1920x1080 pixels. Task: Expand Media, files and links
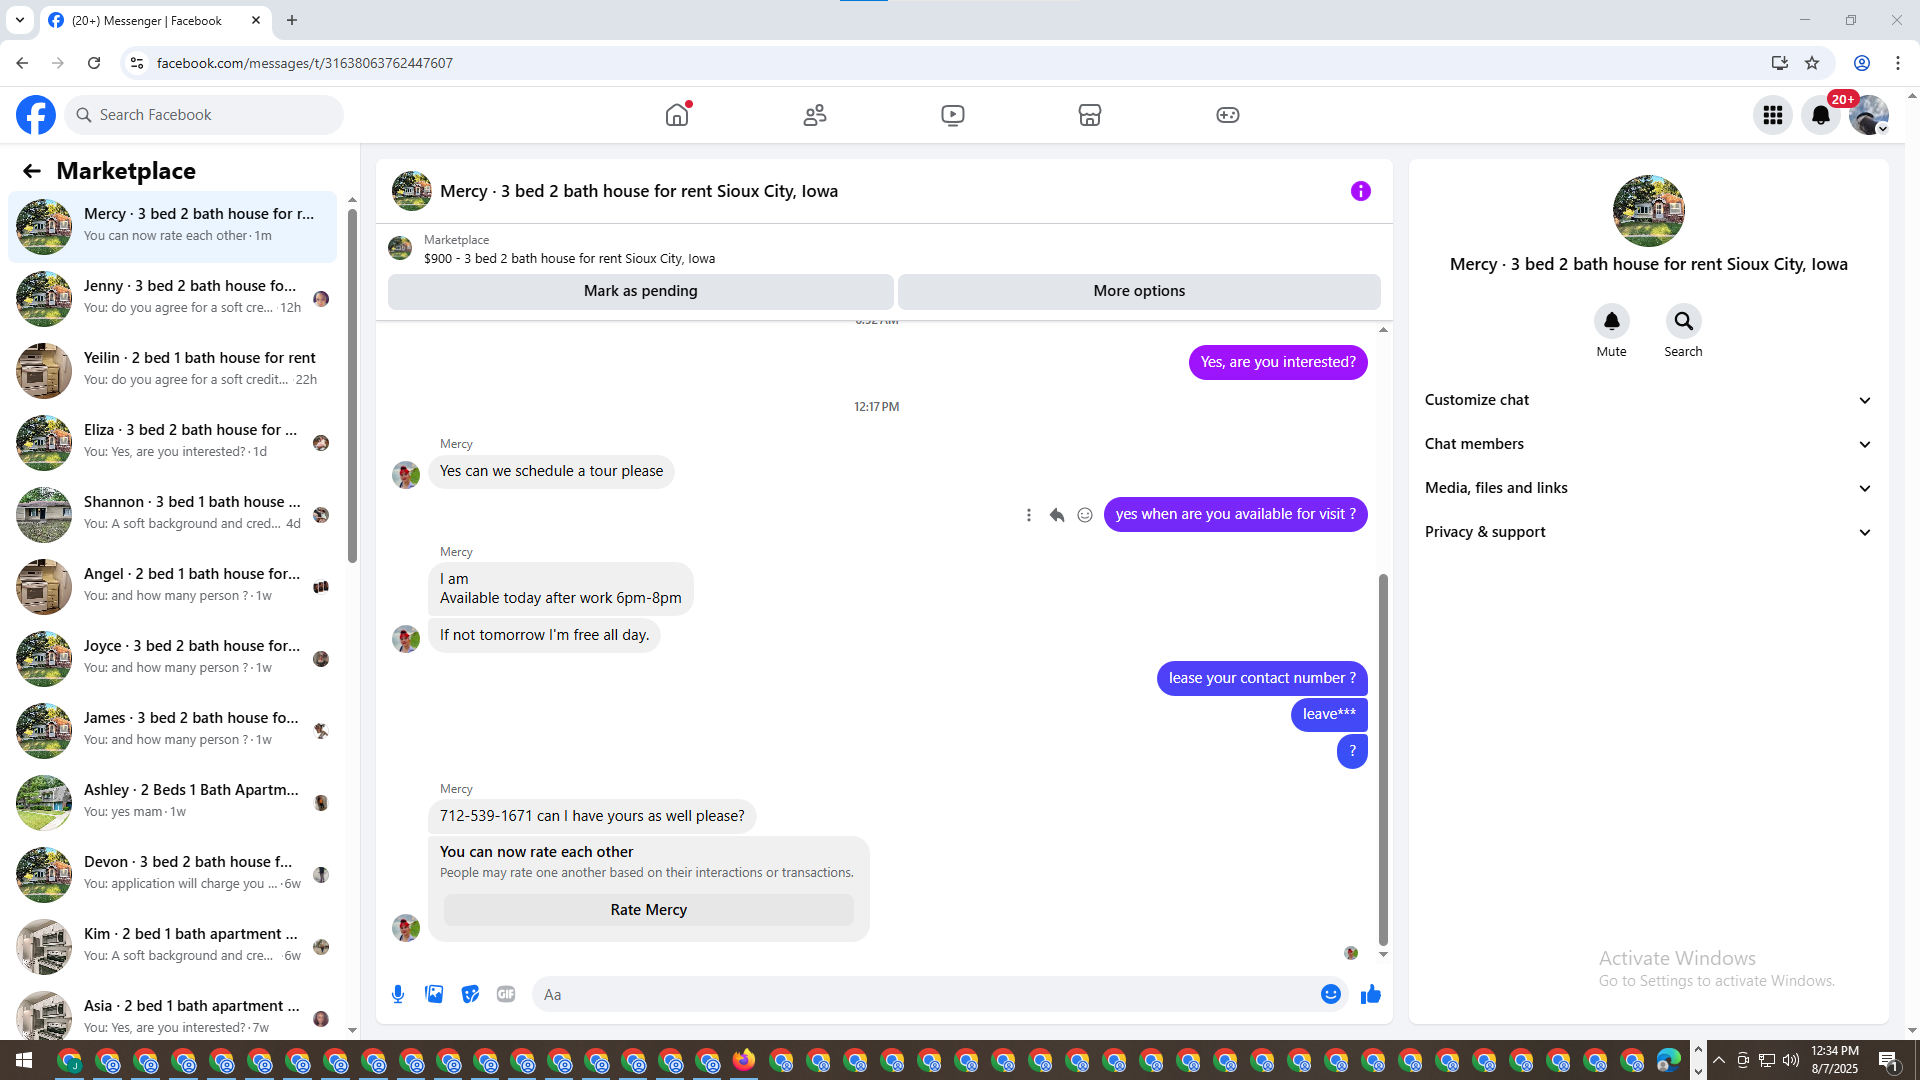(1647, 488)
